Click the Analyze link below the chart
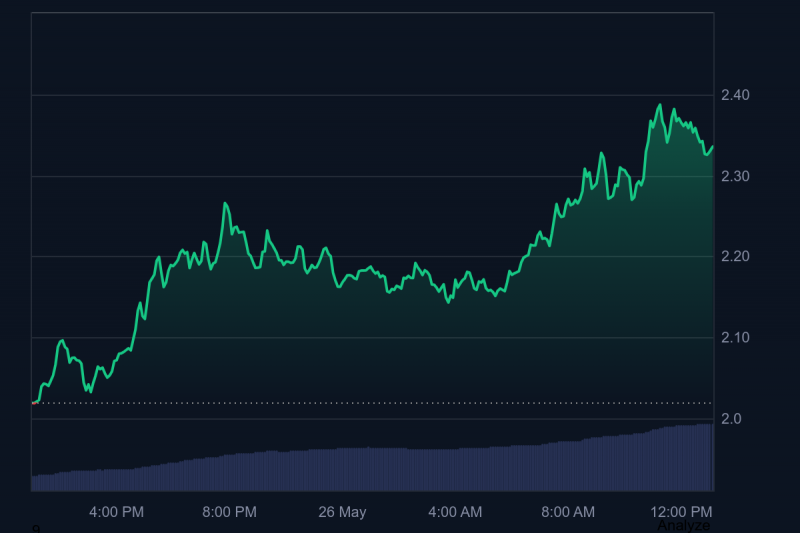This screenshot has height=533, width=800. [x=683, y=526]
